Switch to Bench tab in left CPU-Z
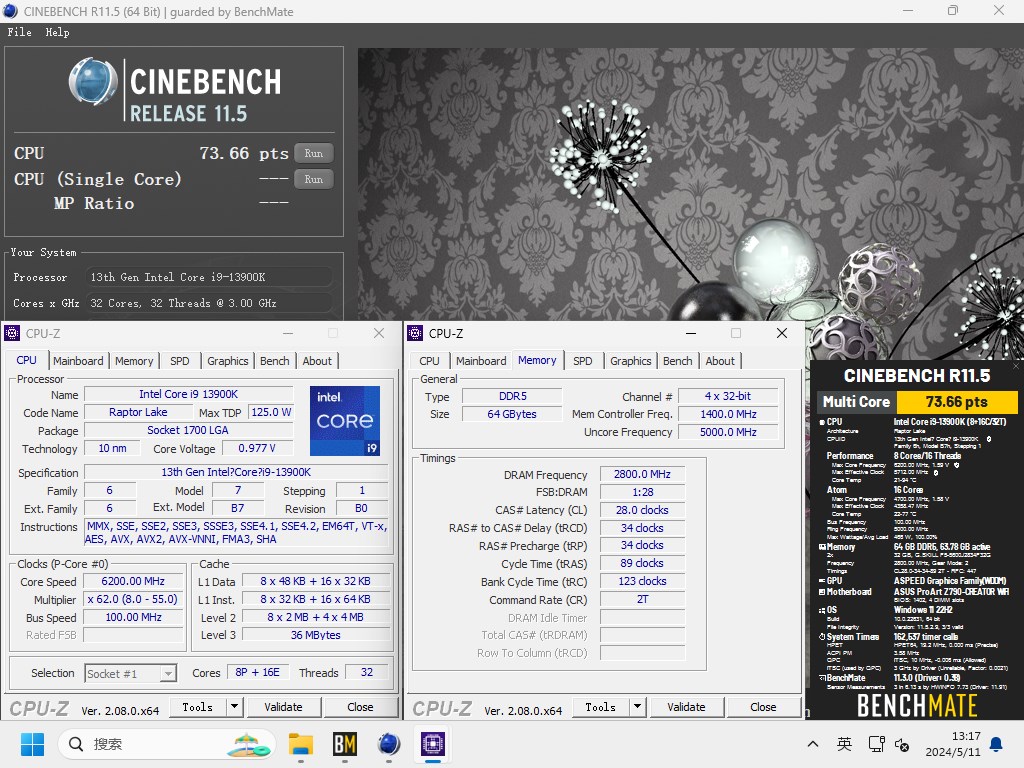This screenshot has width=1024, height=768. [274, 361]
